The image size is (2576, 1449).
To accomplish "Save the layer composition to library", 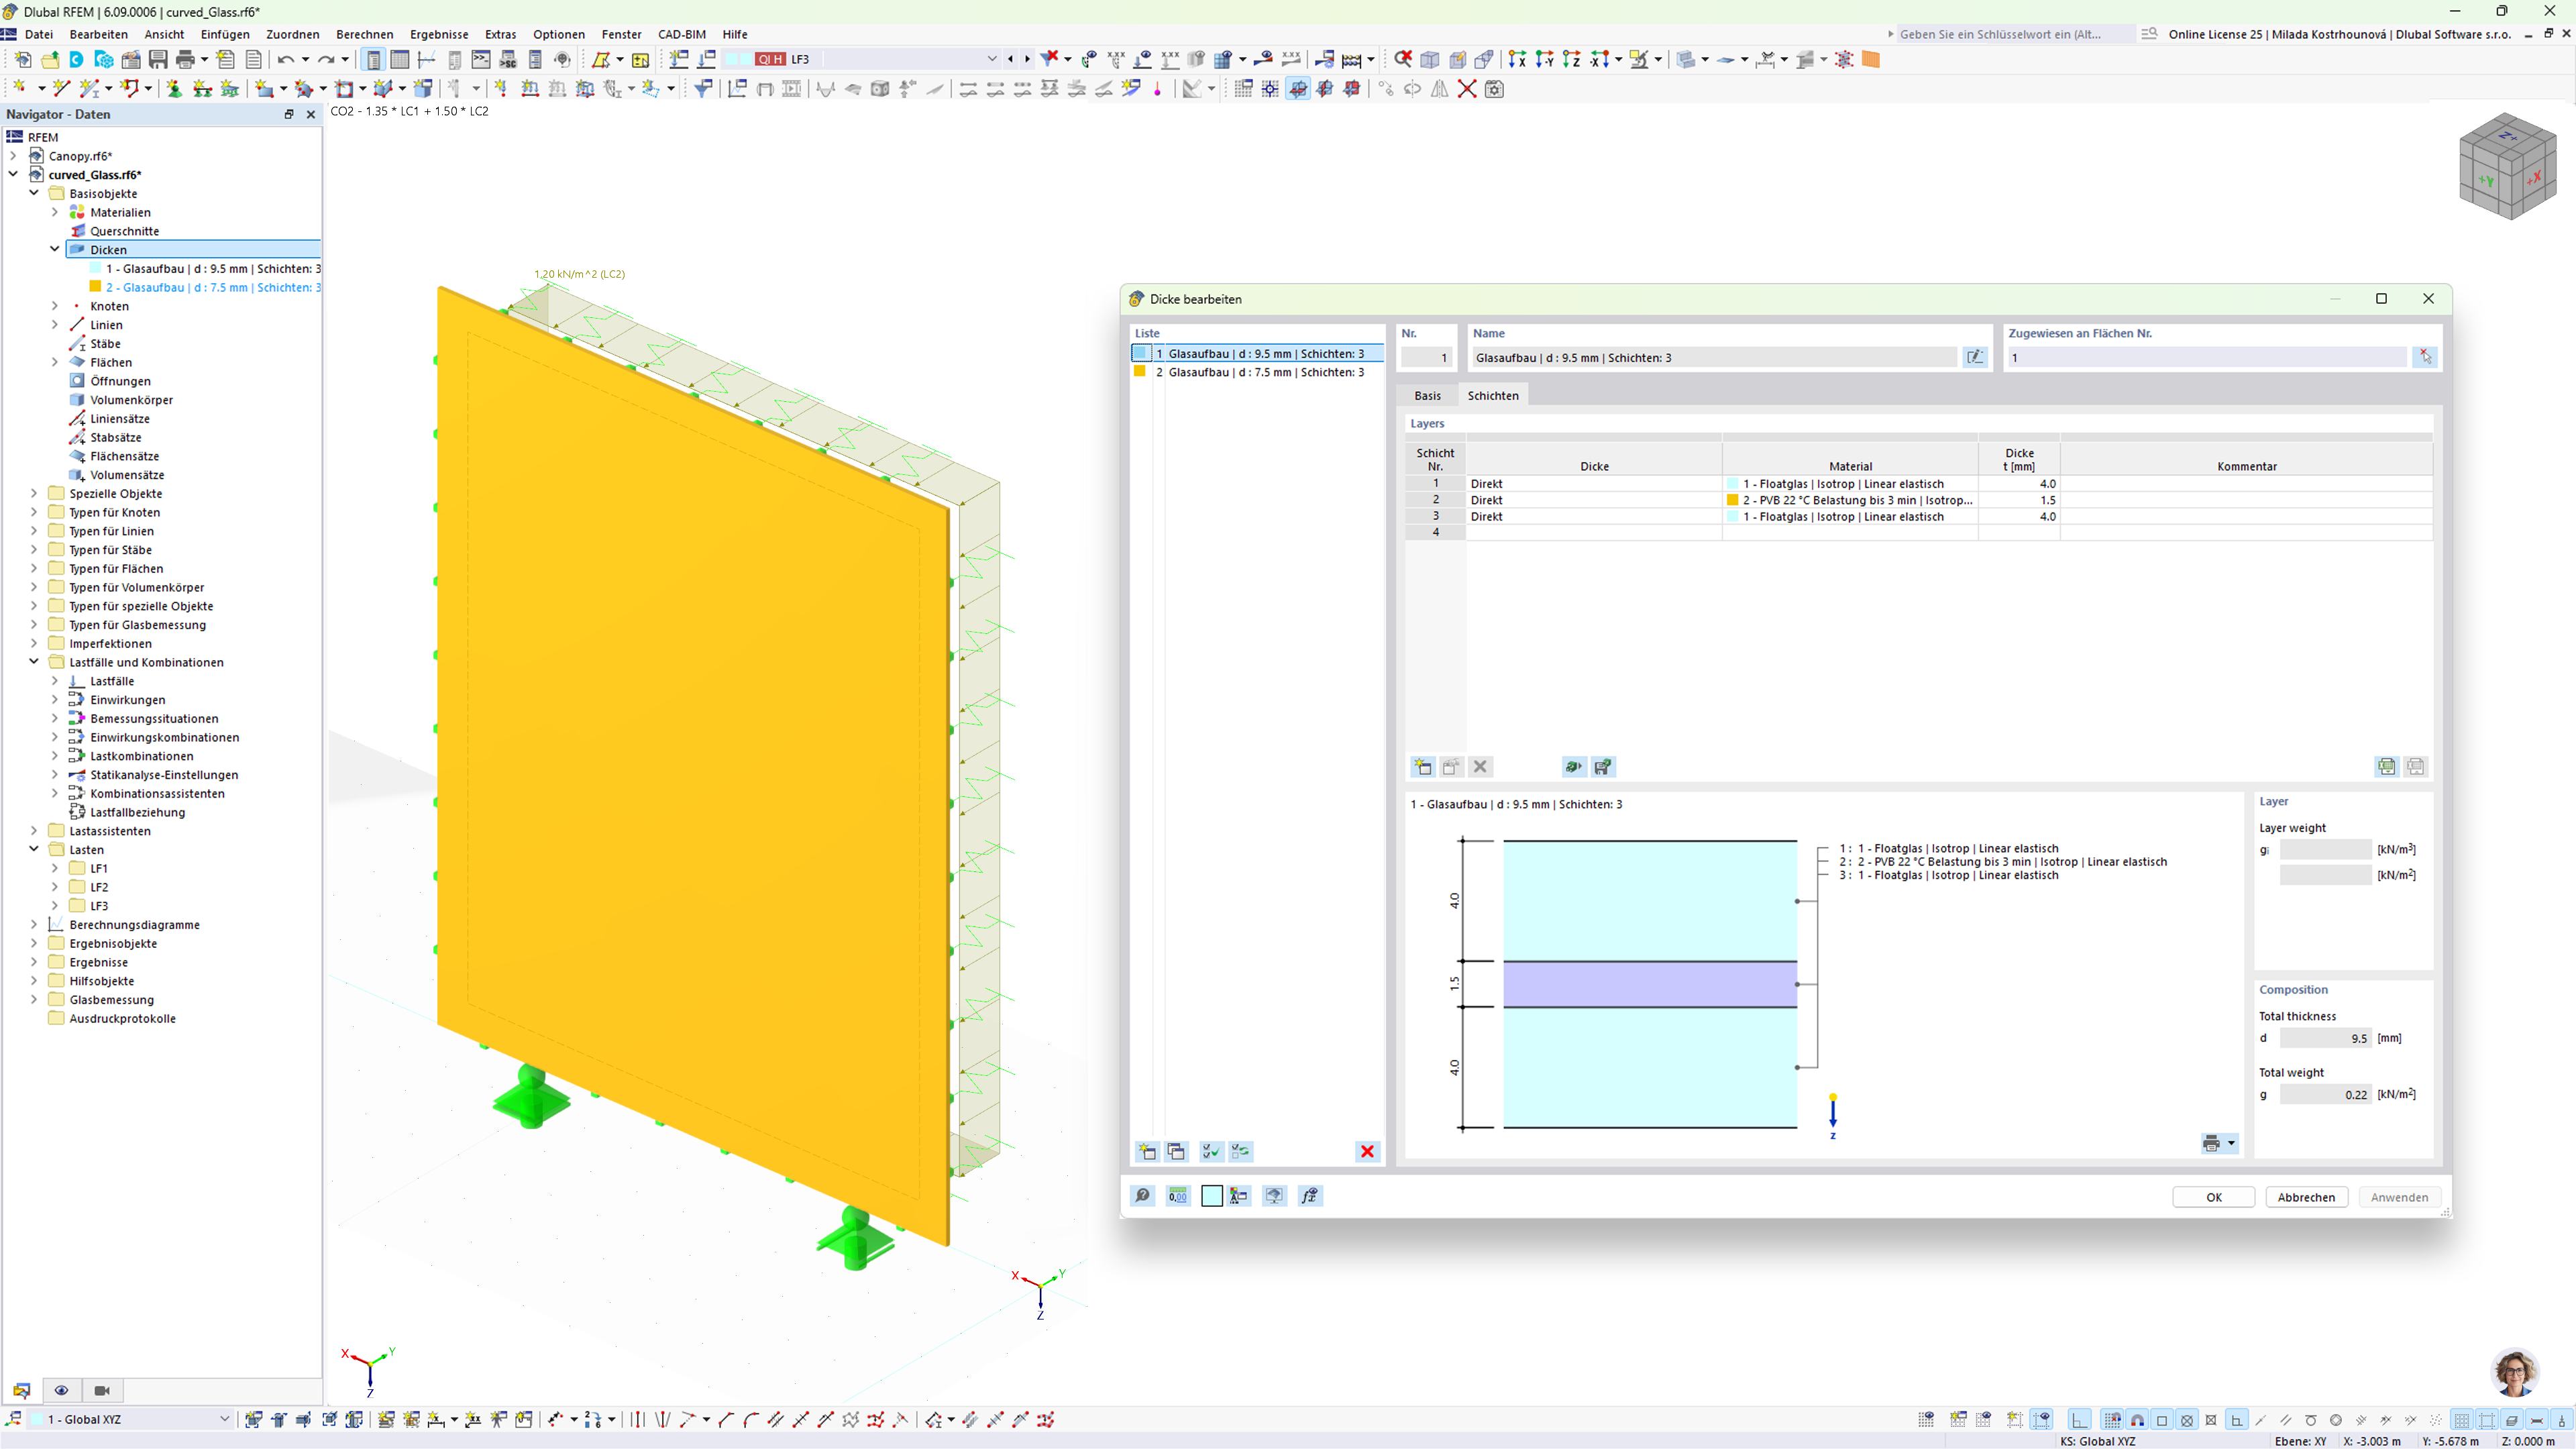I will coord(1603,766).
